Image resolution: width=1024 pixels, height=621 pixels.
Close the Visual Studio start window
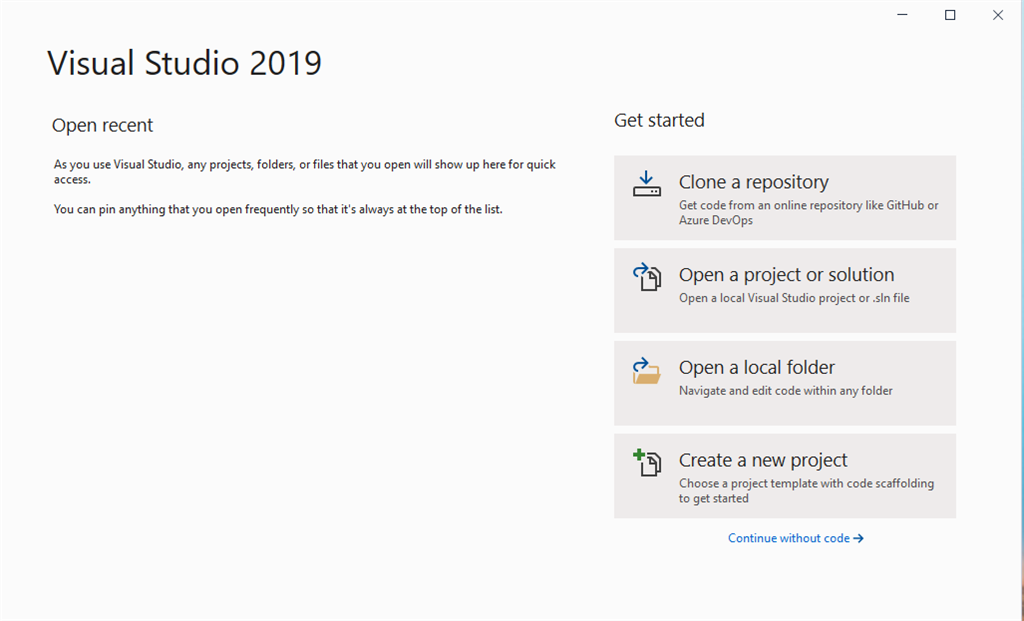click(998, 15)
